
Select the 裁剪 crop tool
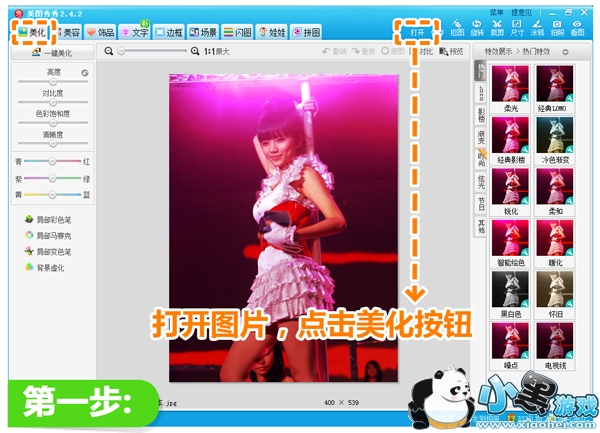point(497,28)
